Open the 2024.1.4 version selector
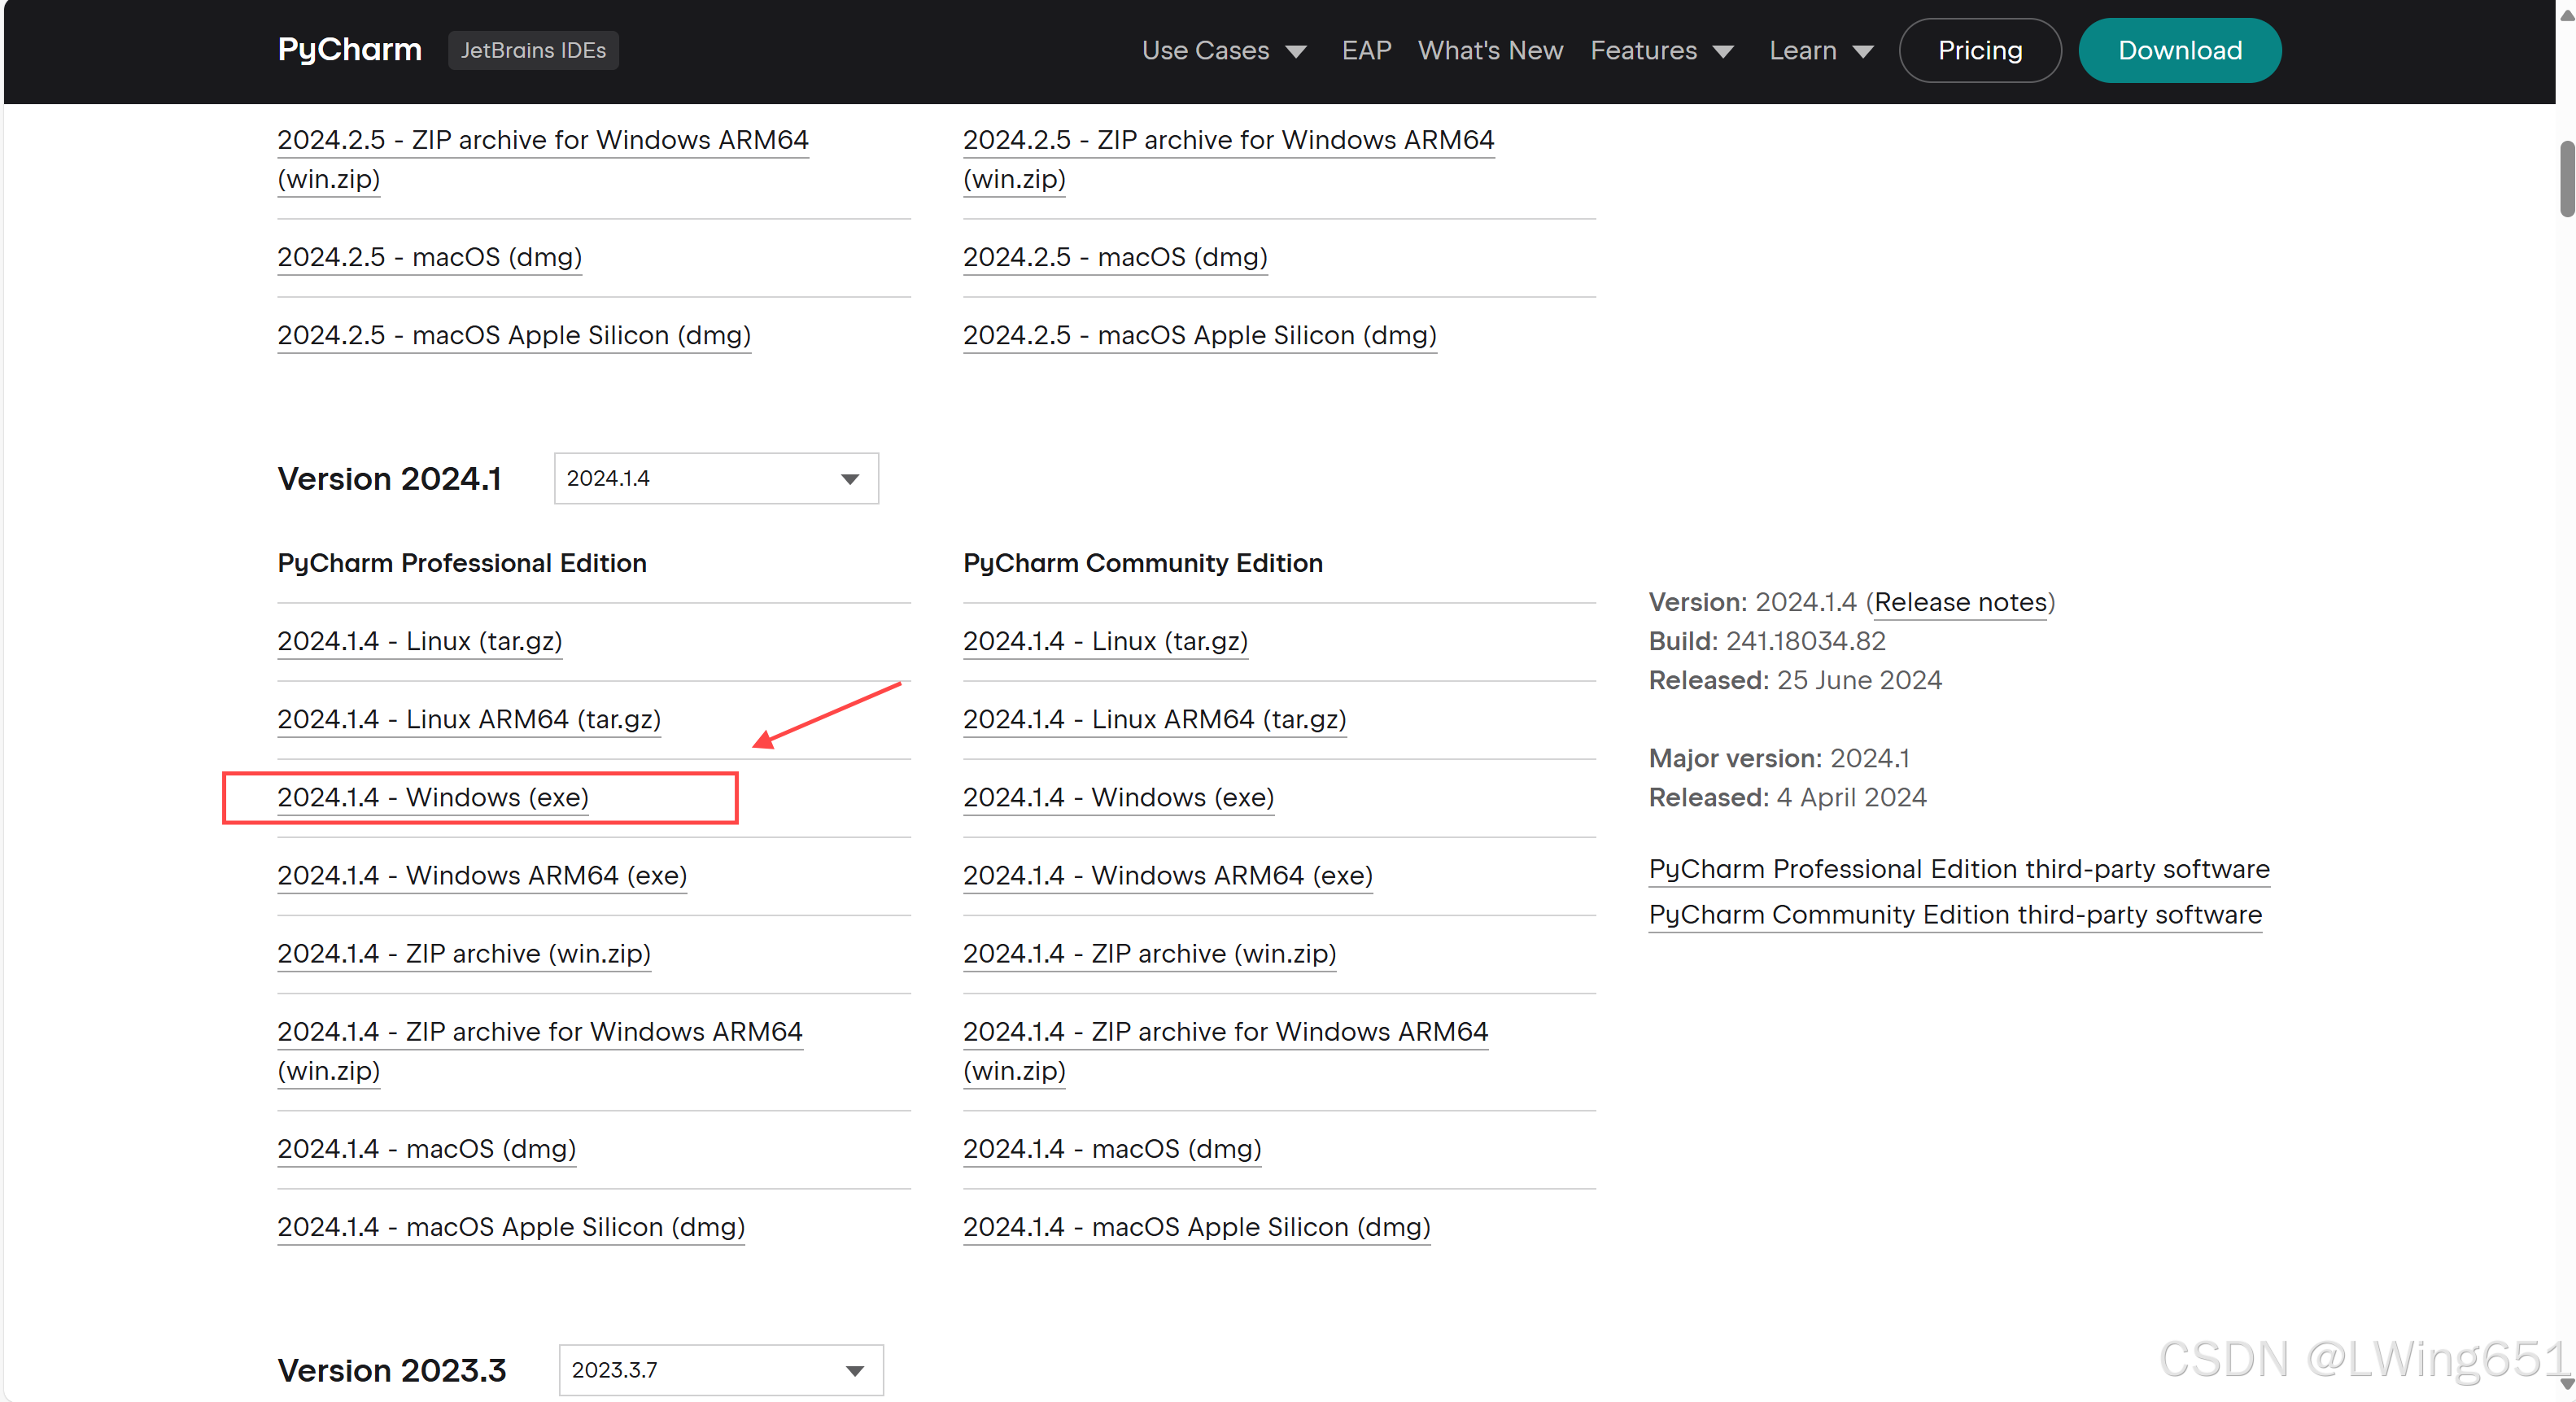The width and height of the screenshot is (2576, 1402). pos(715,478)
